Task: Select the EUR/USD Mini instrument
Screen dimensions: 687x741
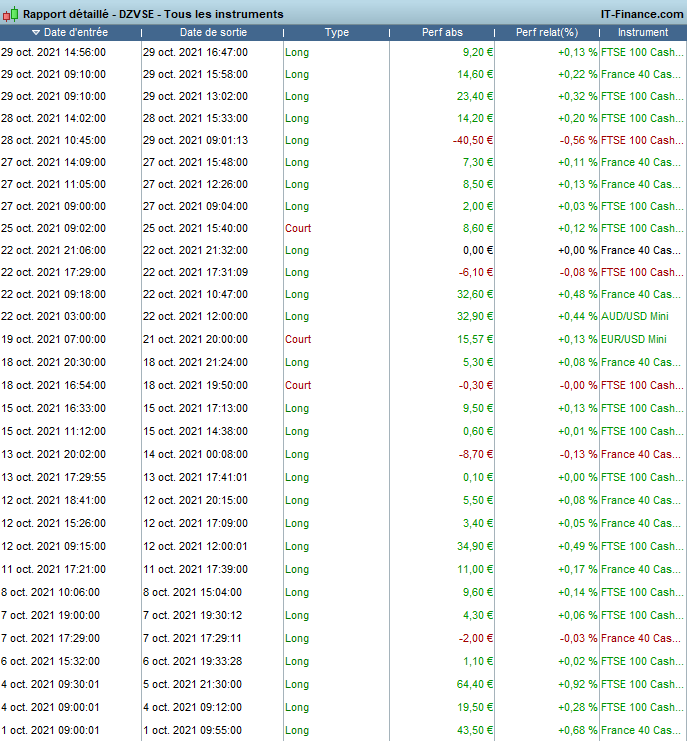Action: coord(634,339)
